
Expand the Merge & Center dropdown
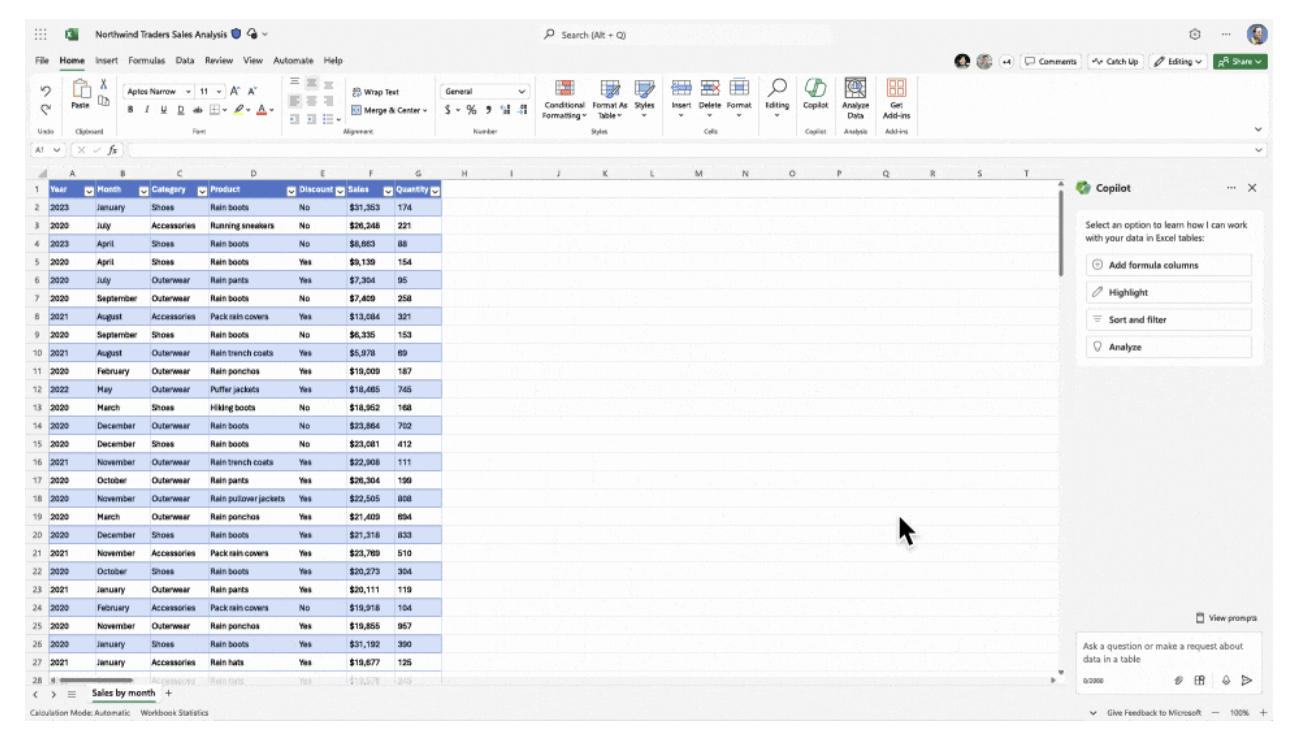425,110
